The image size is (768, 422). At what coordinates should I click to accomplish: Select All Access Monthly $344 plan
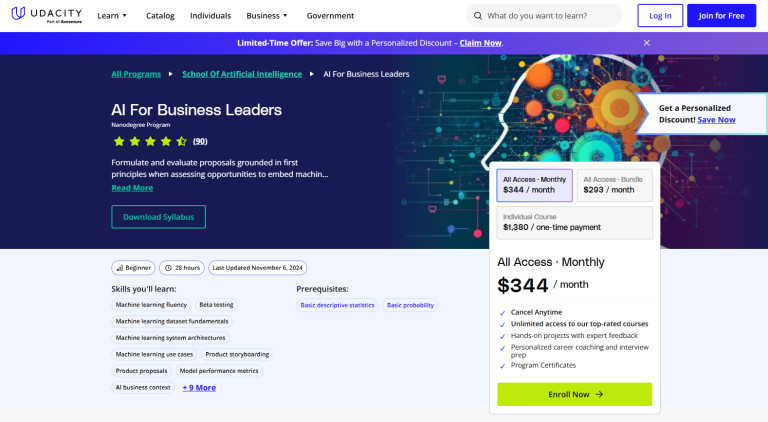coord(534,185)
